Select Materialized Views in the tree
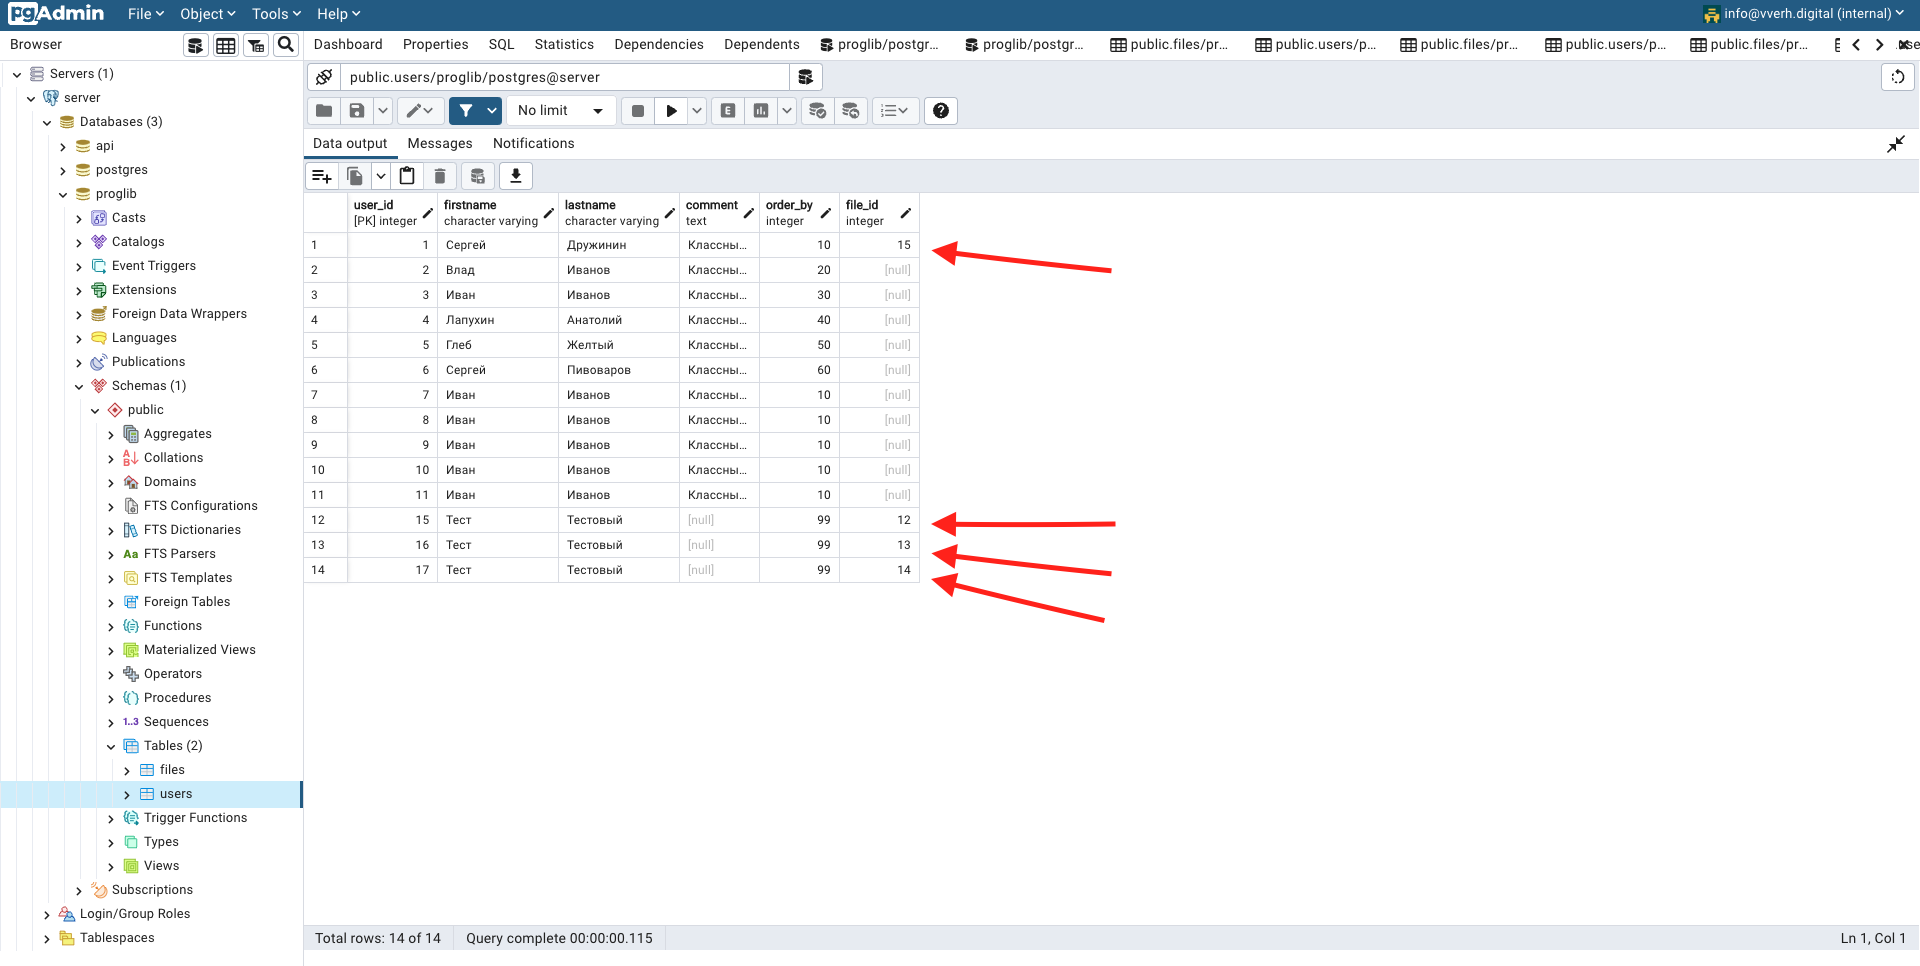Screen dimensions: 1920x966 click(x=199, y=650)
